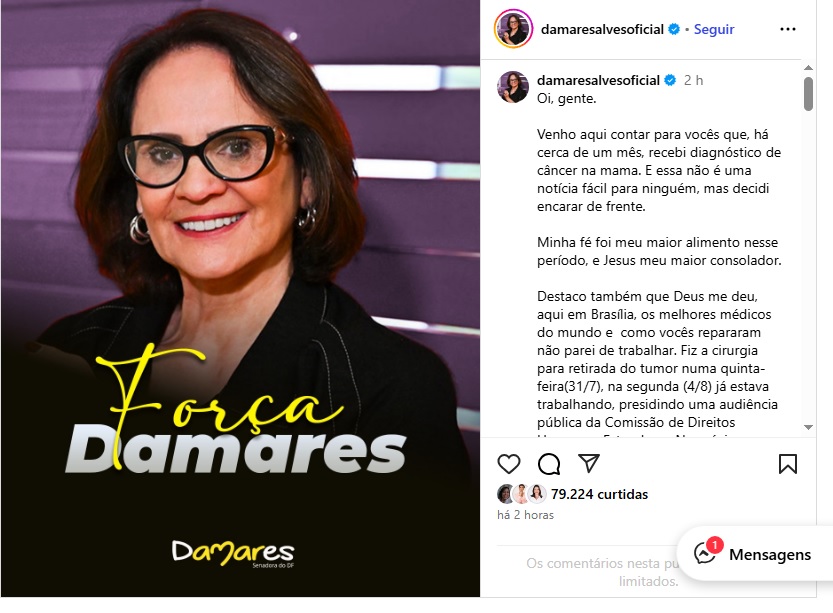This screenshot has height=613, width=833.
Task: Click the verified badge in the header
Action: (x=674, y=29)
